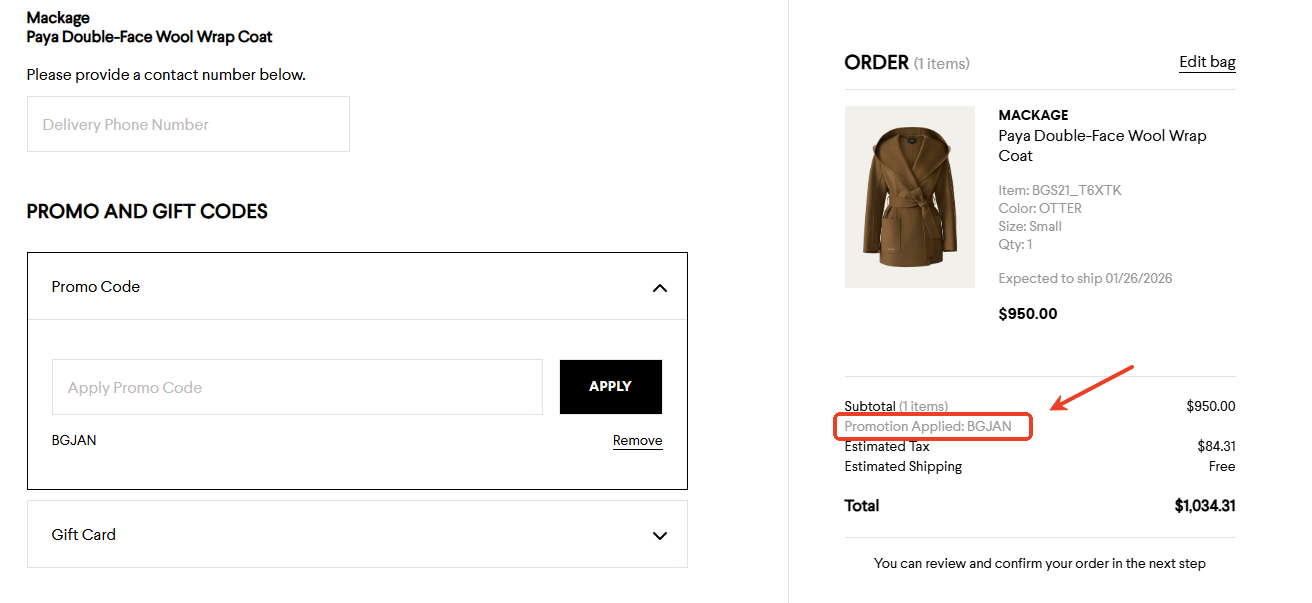1312x603 pixels.
Task: Select the BGJAN code label in promo box
Action: point(74,440)
